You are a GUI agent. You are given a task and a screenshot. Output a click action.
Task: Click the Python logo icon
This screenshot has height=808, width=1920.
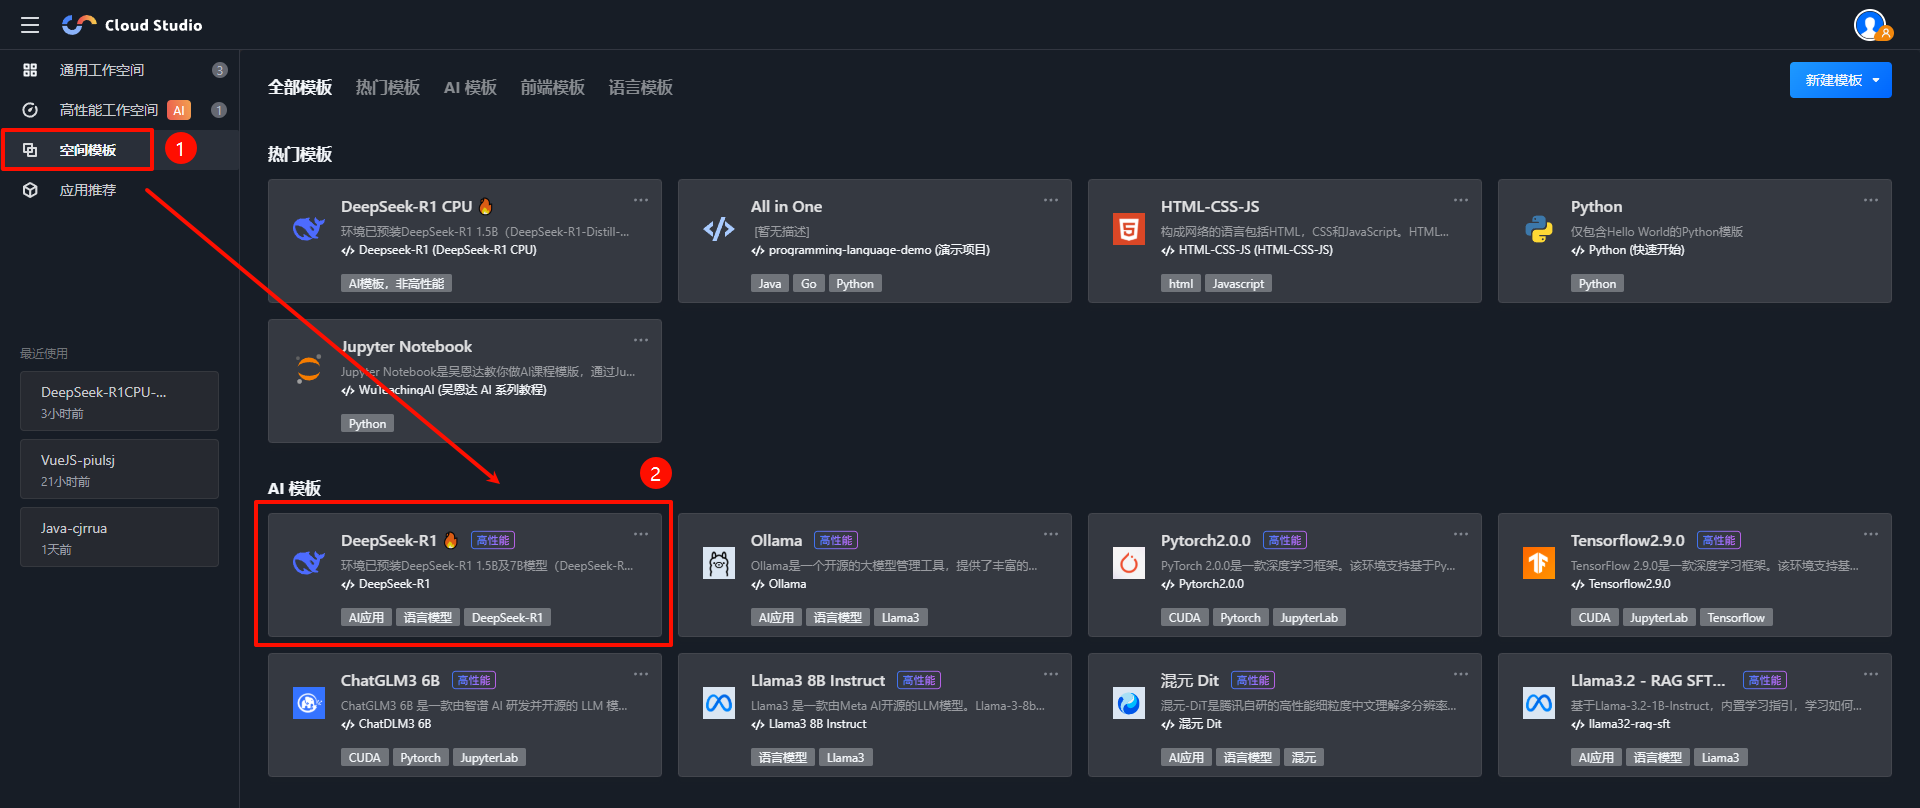point(1539,229)
